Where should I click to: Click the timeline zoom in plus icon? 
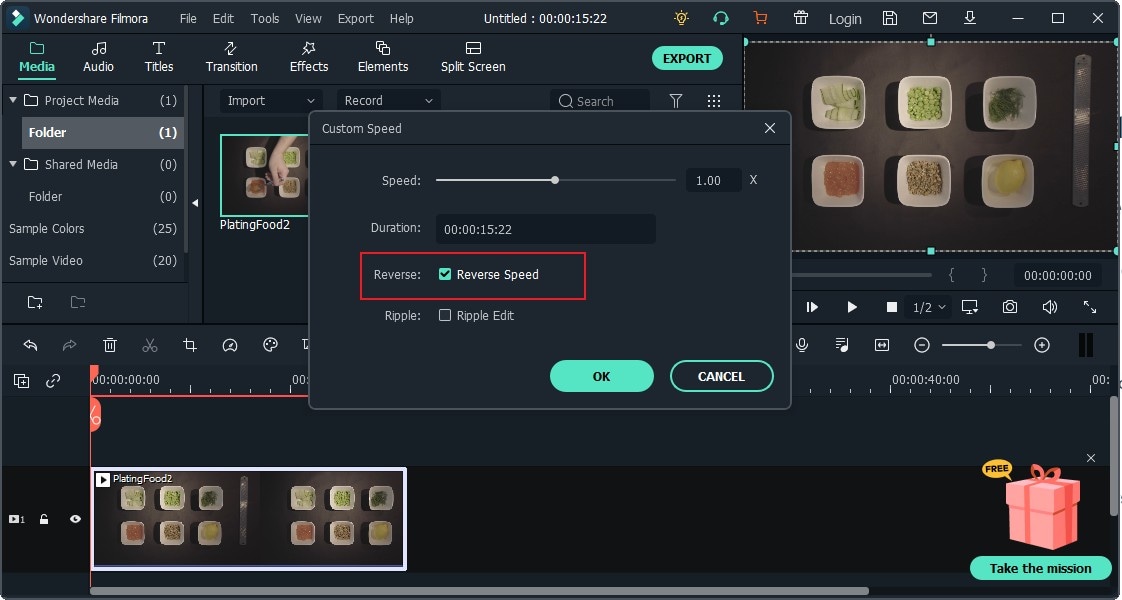(1042, 345)
